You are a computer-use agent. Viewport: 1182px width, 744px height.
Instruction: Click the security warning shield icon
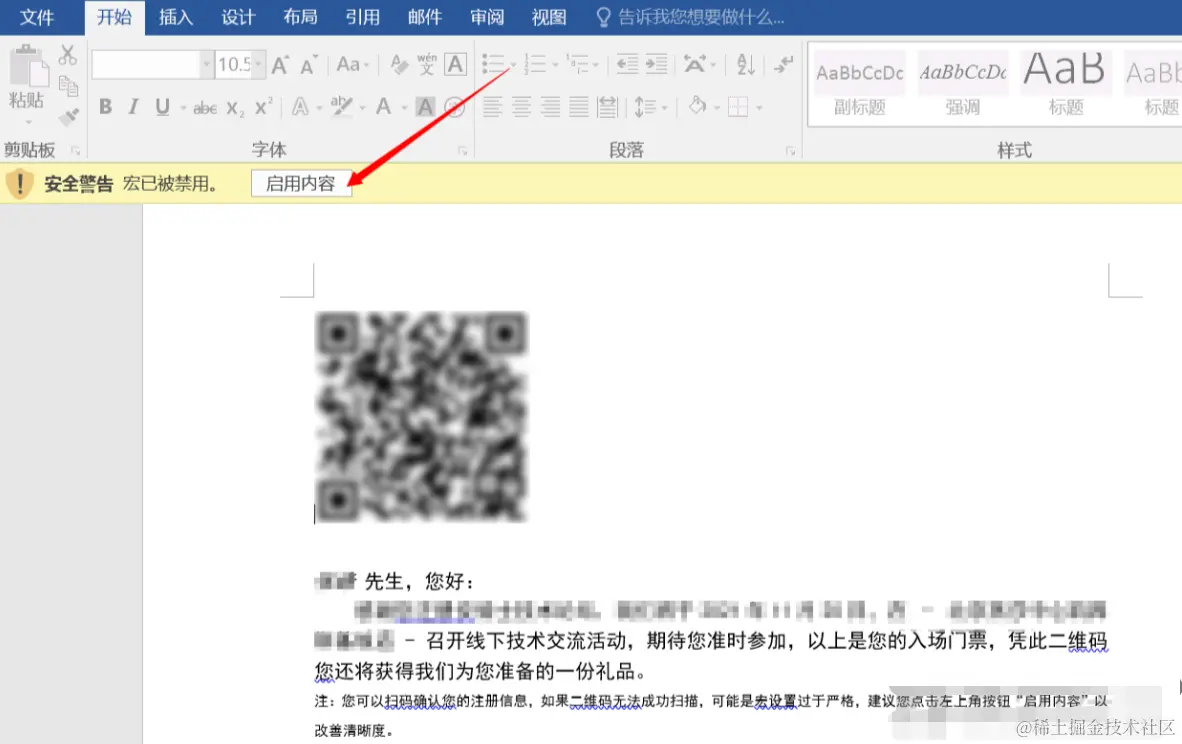click(x=20, y=183)
